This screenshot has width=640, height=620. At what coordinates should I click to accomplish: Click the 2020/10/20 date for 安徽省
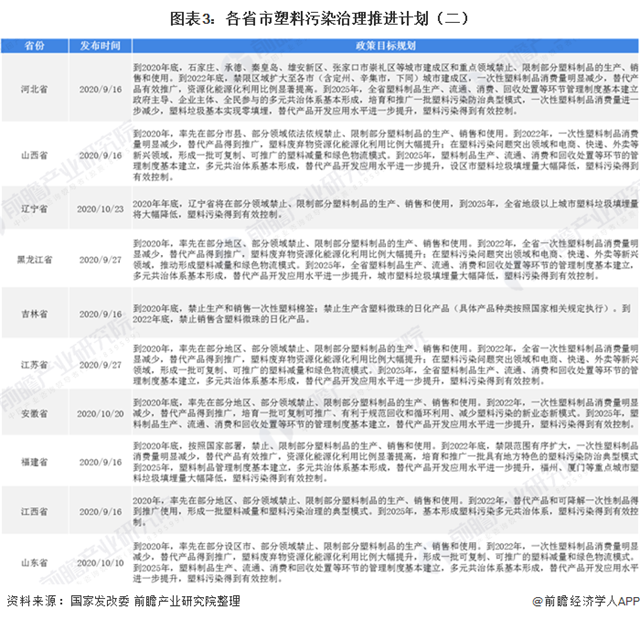98,413
